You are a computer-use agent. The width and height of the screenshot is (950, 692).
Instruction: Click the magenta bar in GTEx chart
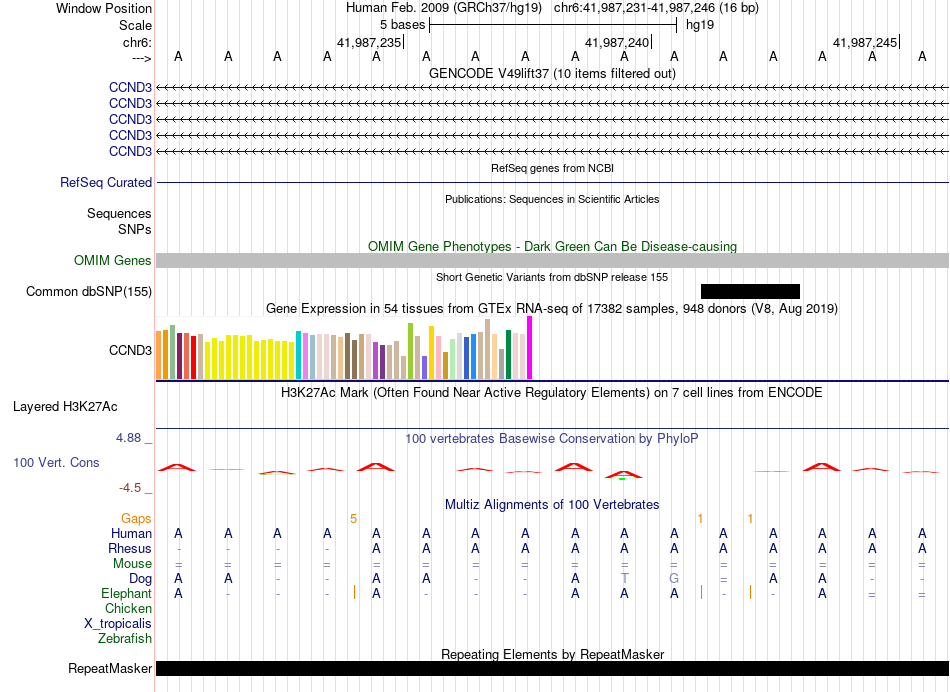(530, 348)
